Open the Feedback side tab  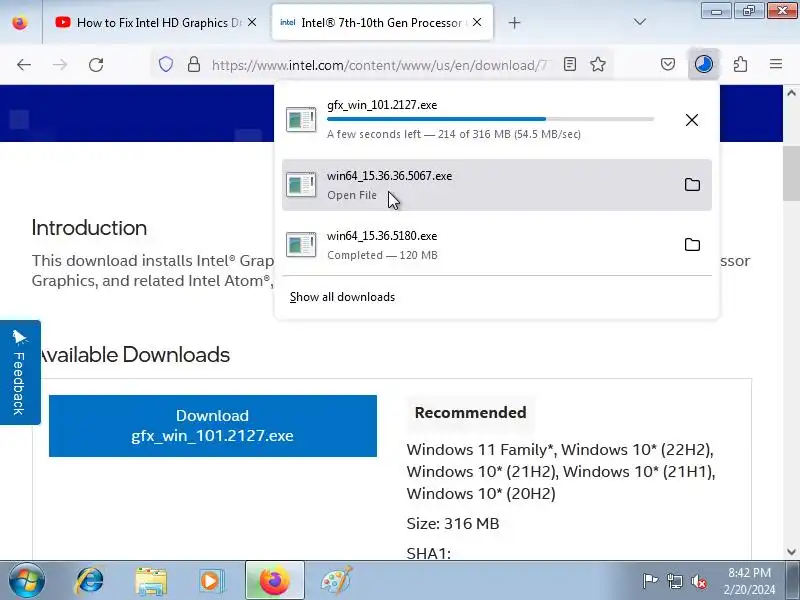[x=20, y=372]
